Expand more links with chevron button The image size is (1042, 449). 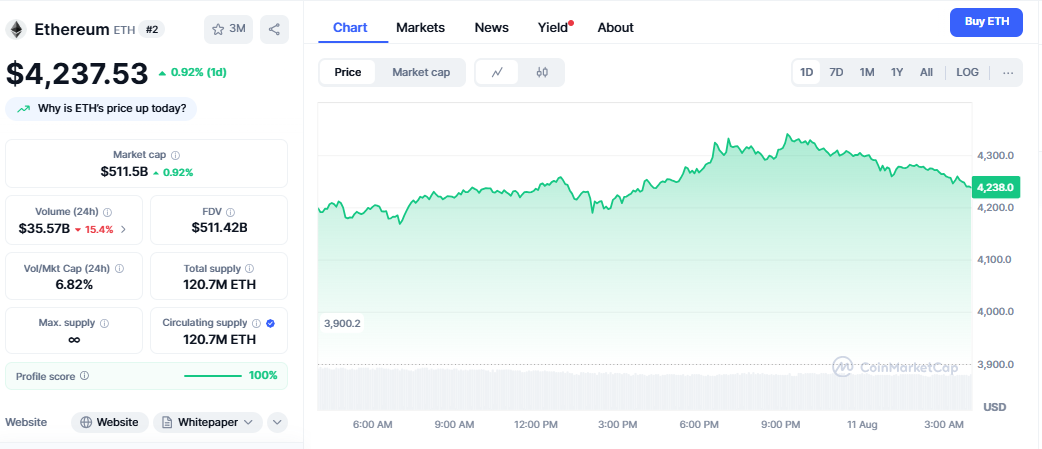pyautogui.click(x=277, y=422)
